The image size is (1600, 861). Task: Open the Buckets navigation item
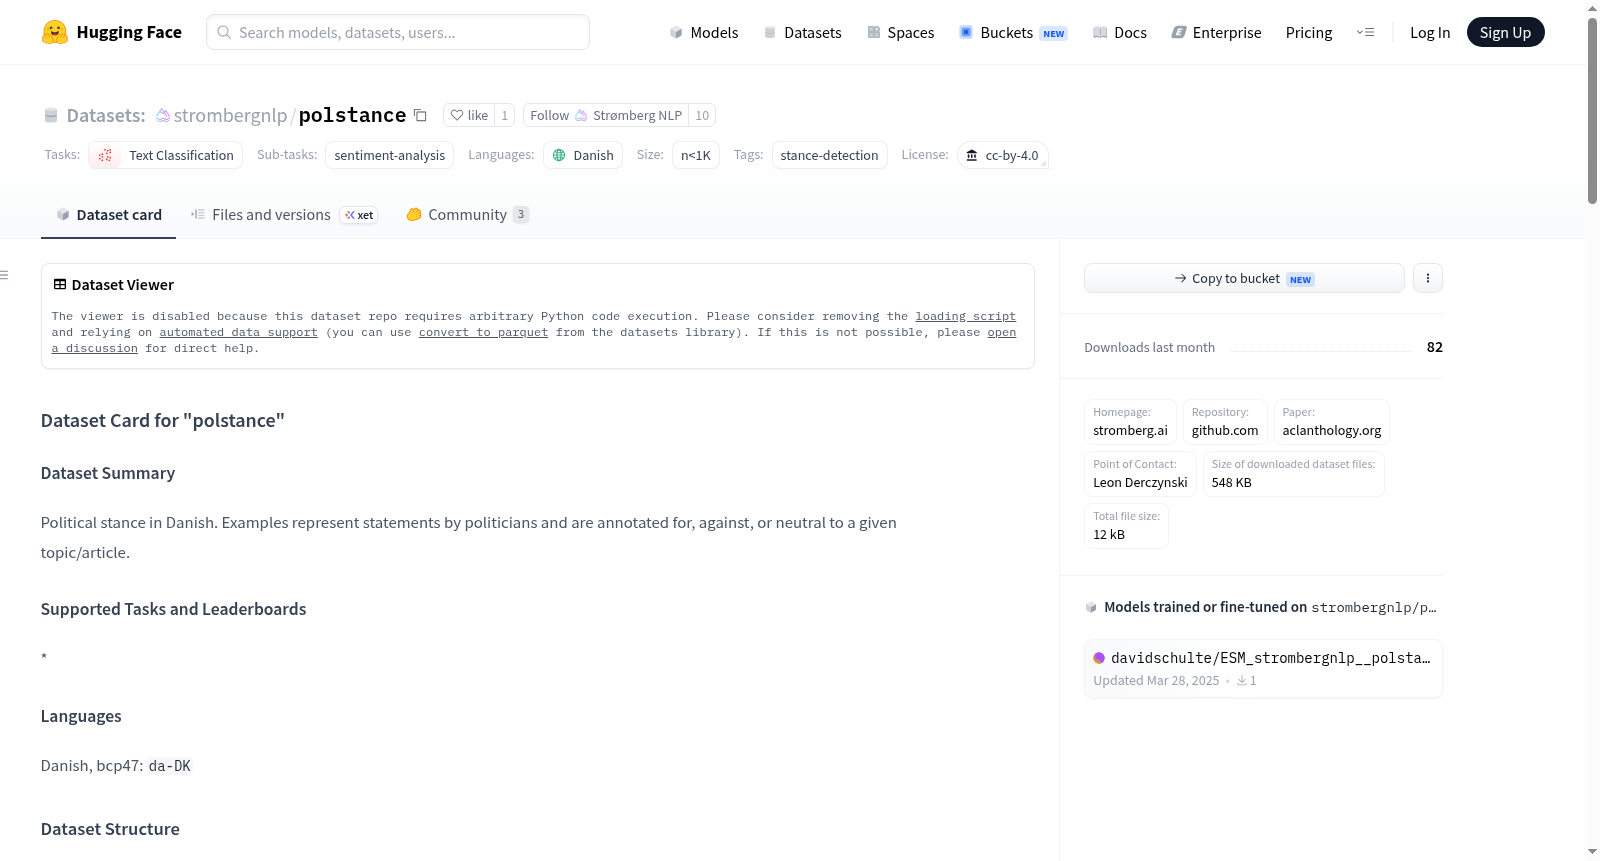click(1013, 32)
